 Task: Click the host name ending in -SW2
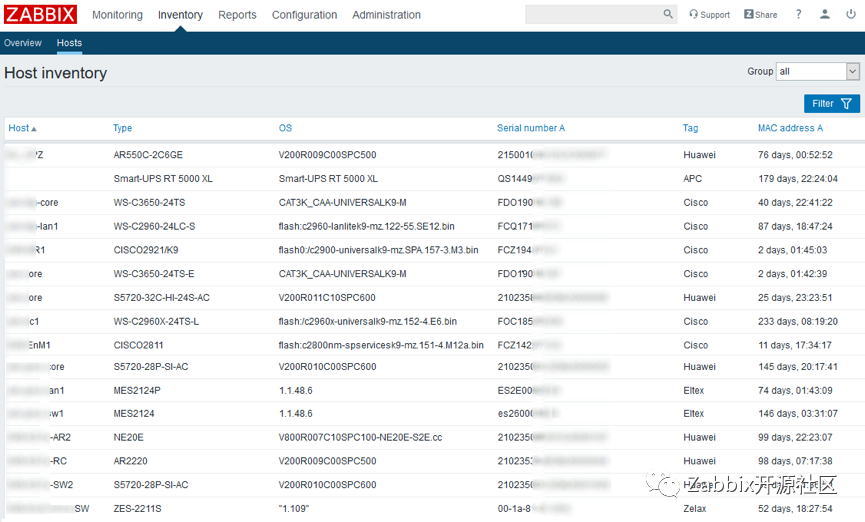point(40,484)
